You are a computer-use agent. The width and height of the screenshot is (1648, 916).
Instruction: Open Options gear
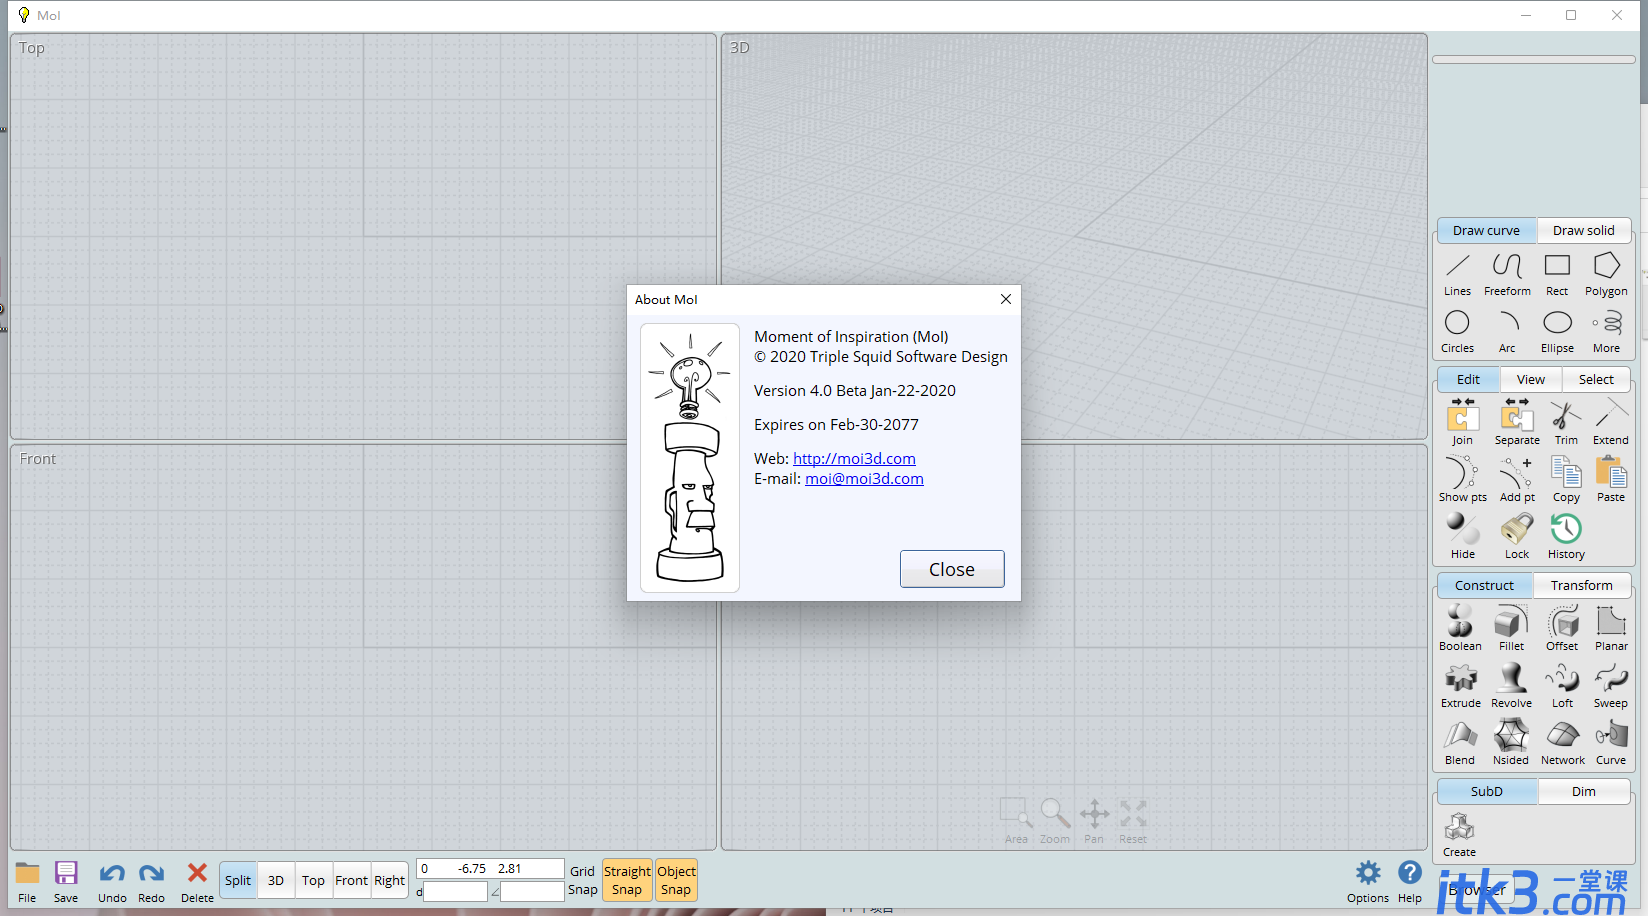point(1368,881)
